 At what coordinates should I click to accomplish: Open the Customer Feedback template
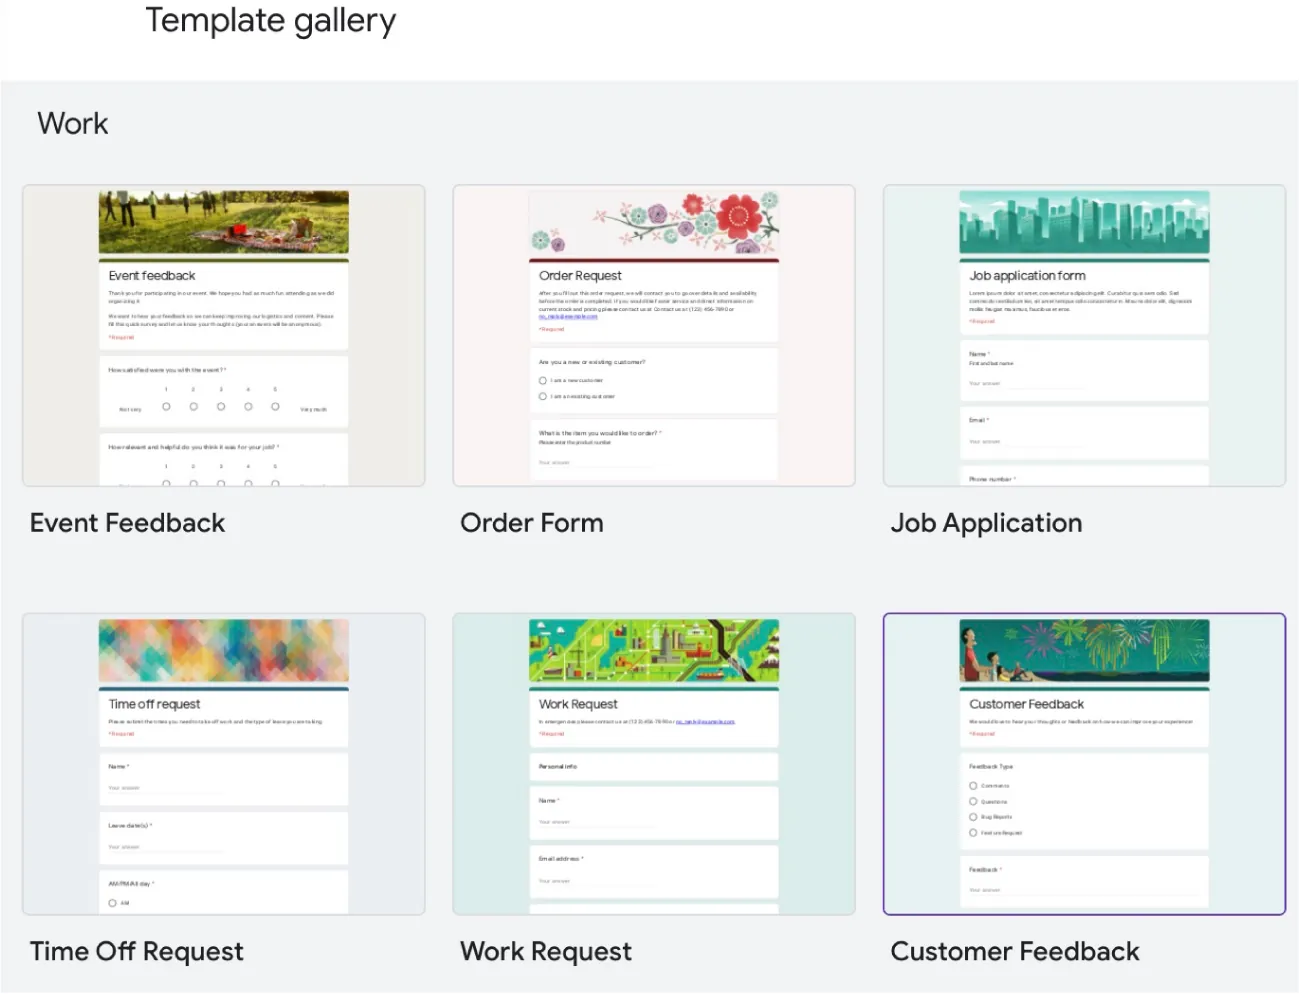1084,763
